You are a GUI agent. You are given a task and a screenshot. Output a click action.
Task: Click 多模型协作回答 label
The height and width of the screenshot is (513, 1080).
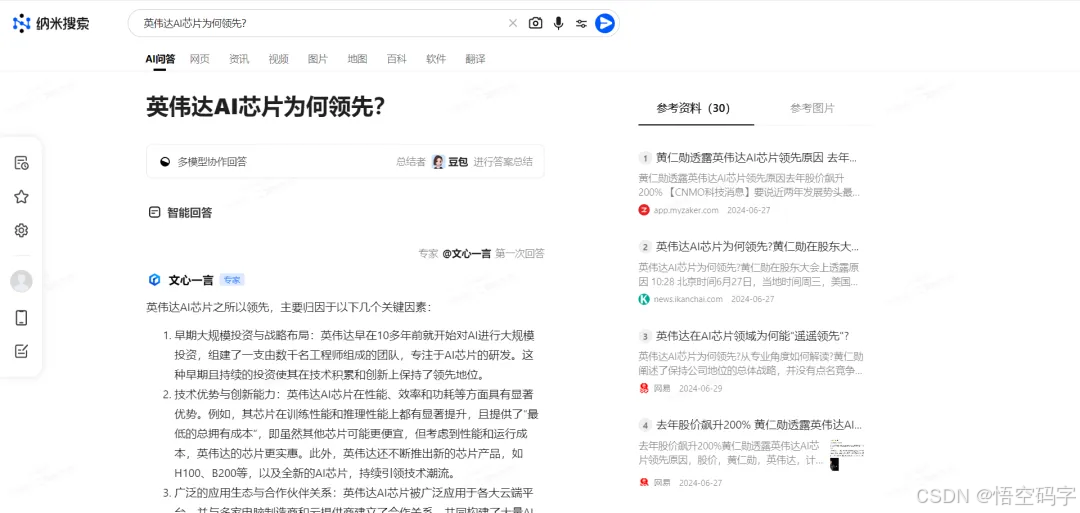coord(212,162)
